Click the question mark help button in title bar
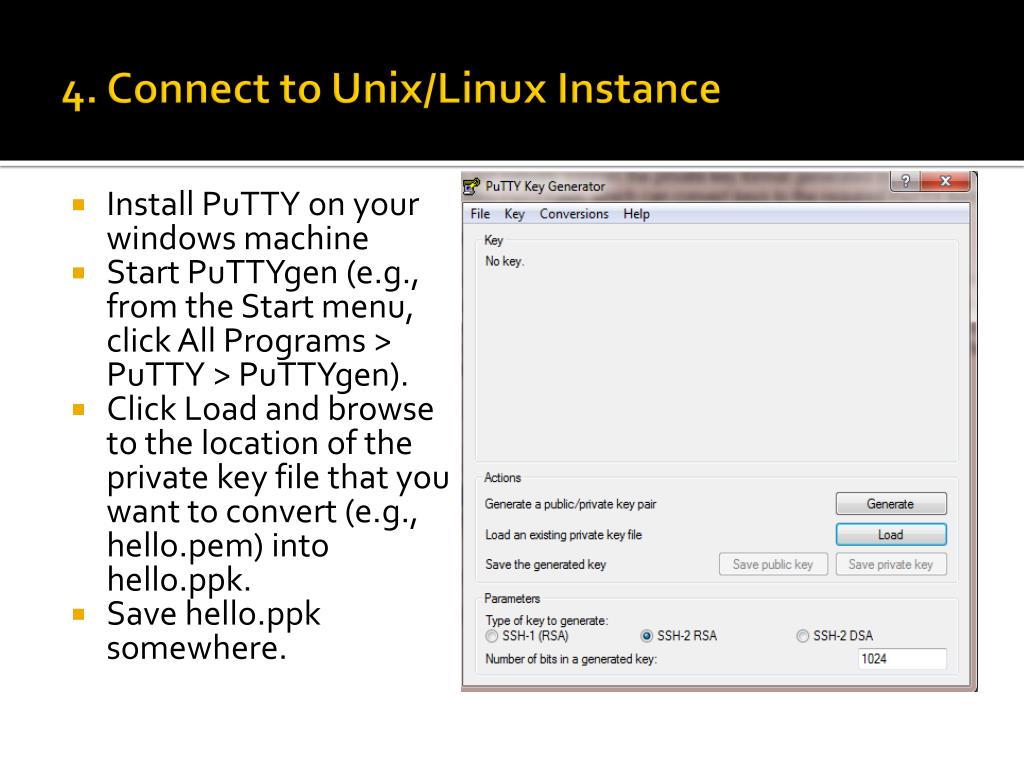The image size is (1024, 768). pos(905,181)
